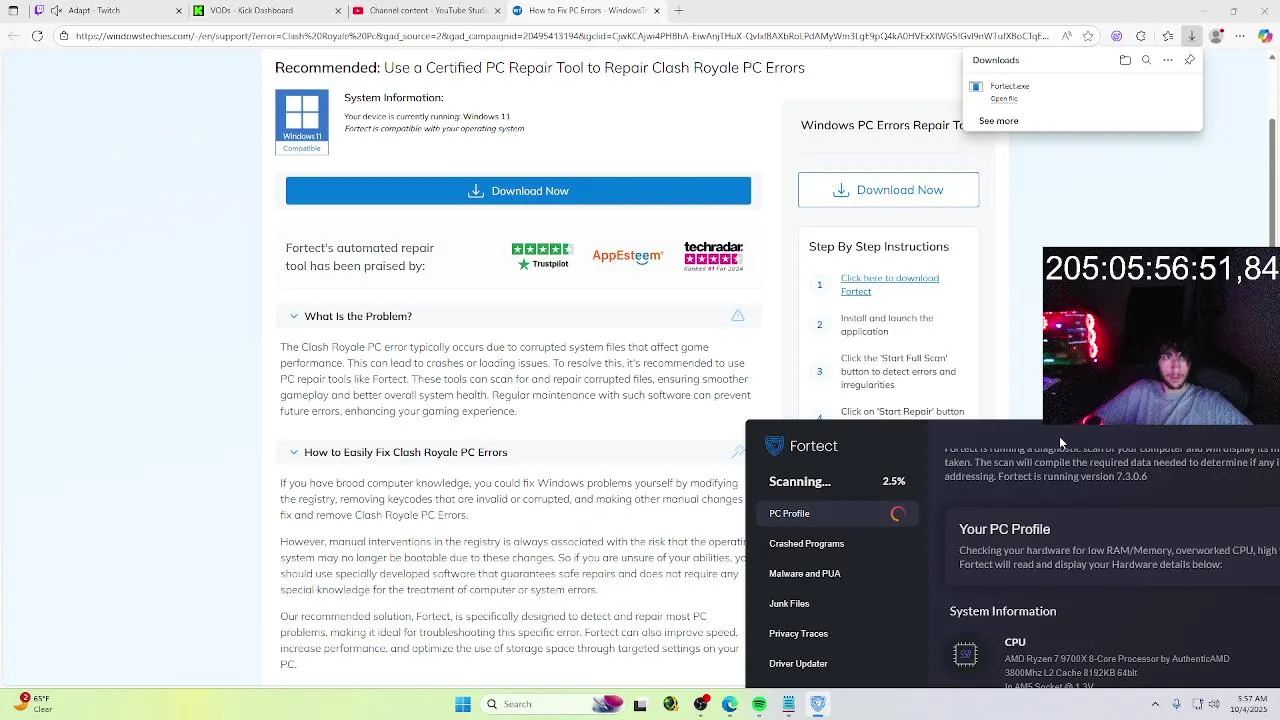Screen dimensions: 1280x720
Task: Search downloads with magnifier icon
Action: point(1146,60)
